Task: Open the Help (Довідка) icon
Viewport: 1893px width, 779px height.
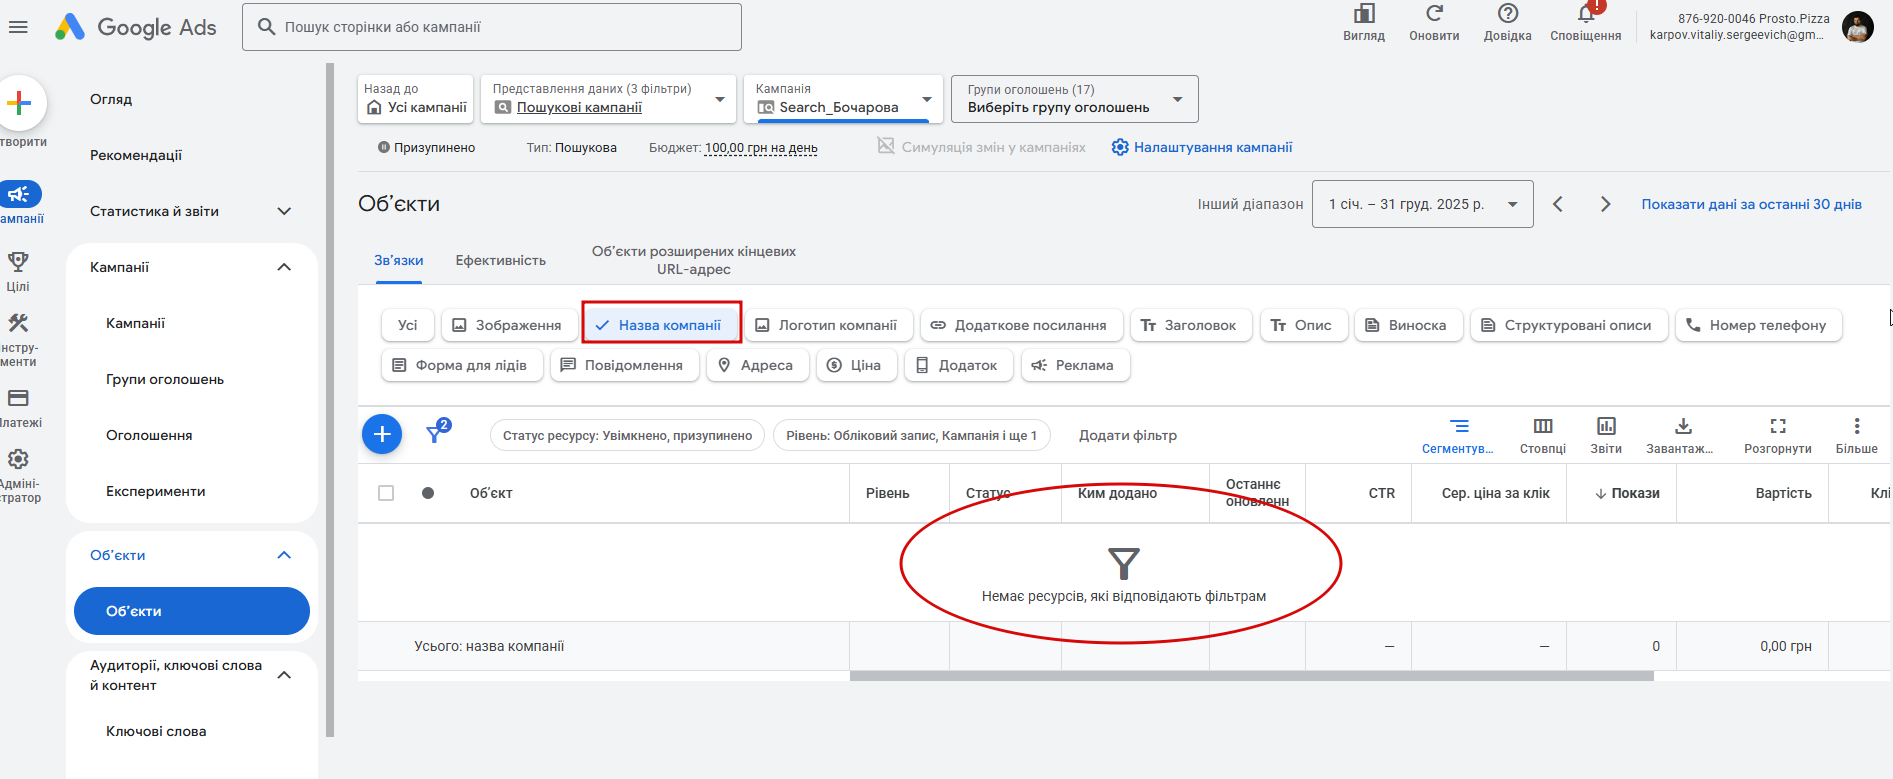Action: coord(1507,14)
